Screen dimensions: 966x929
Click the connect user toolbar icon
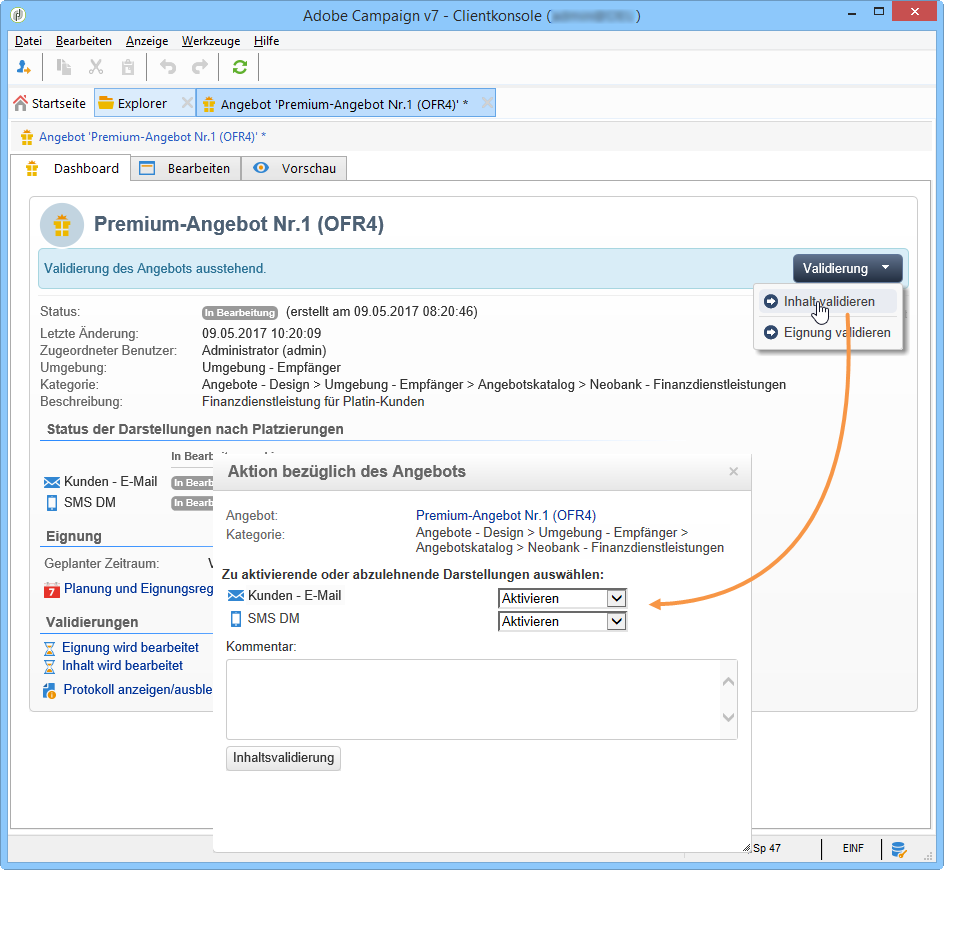pos(23,67)
